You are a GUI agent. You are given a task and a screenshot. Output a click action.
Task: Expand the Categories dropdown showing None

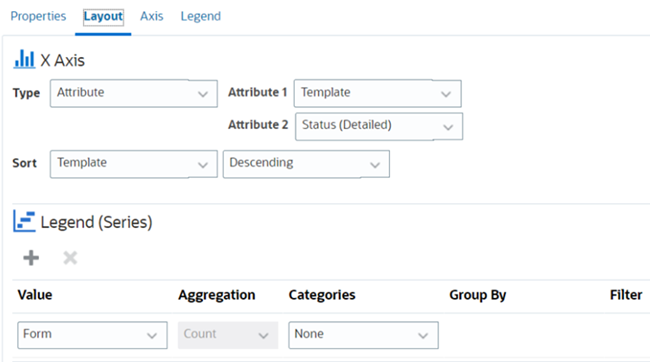(x=364, y=335)
